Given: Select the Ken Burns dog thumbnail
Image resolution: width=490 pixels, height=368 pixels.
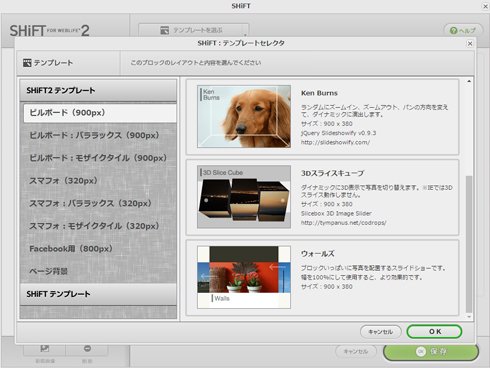Looking at the screenshot, I should (244, 116).
